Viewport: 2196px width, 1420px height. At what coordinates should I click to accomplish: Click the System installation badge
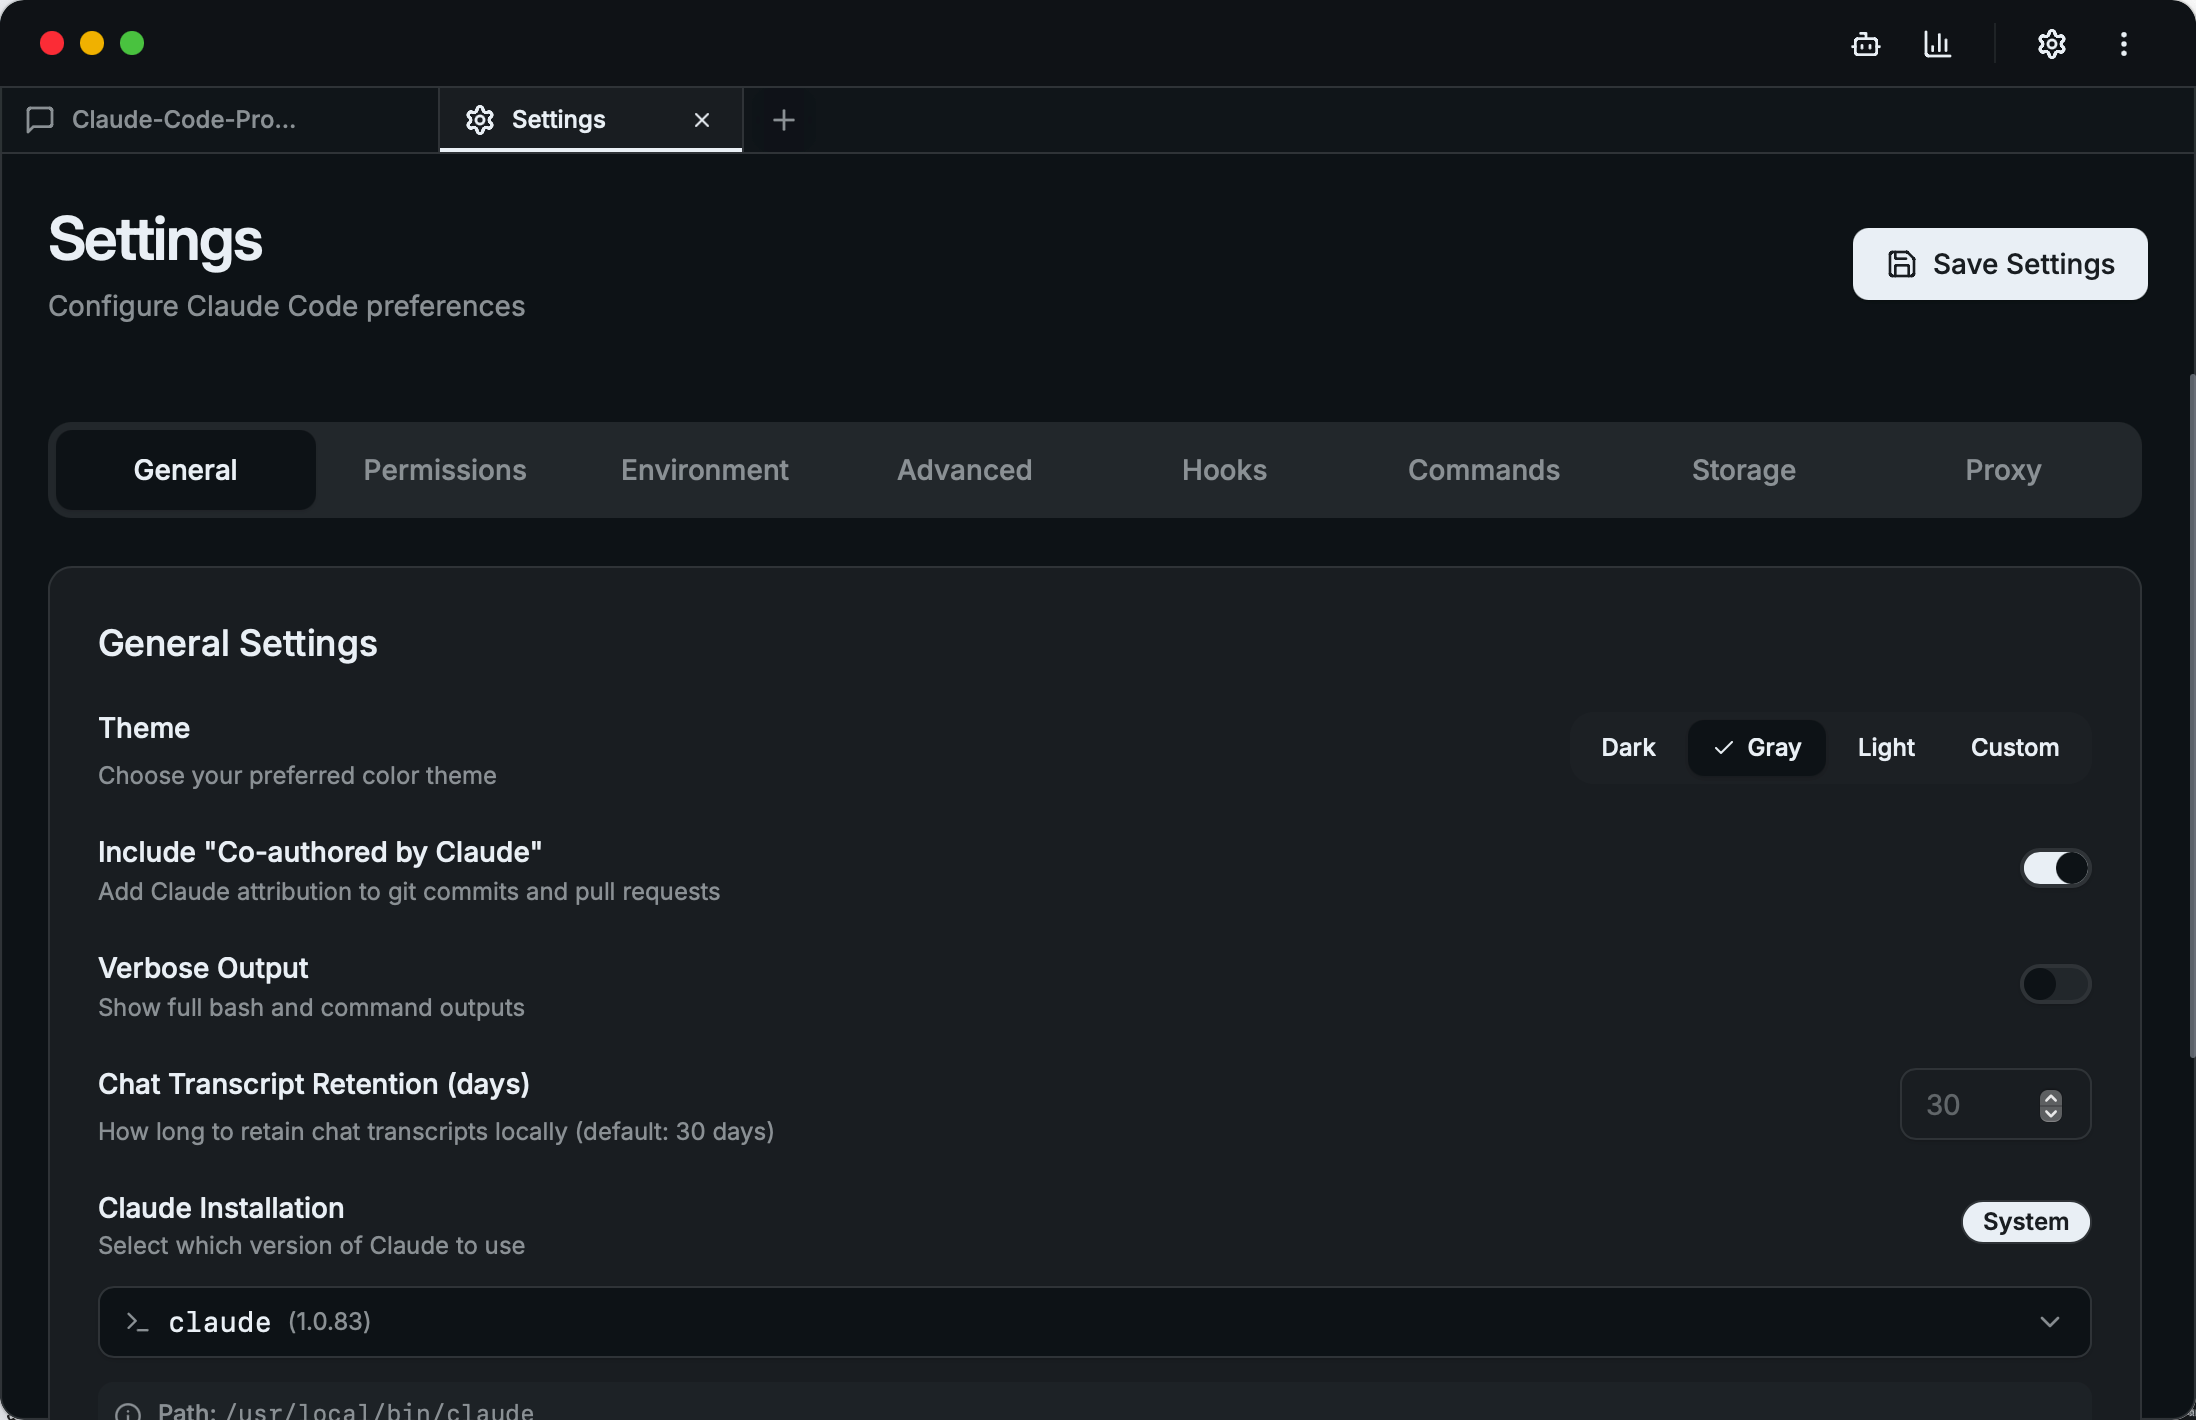2025,1222
